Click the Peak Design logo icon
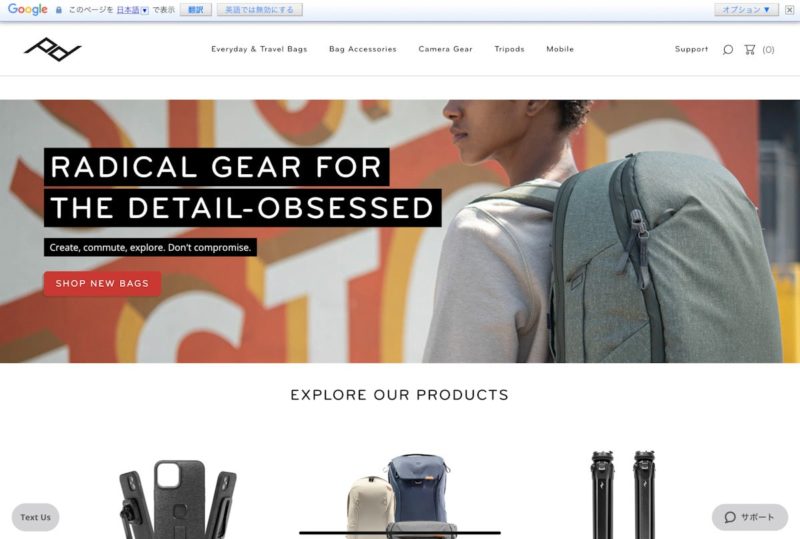Viewport: 800px width, 539px height. [x=53, y=49]
